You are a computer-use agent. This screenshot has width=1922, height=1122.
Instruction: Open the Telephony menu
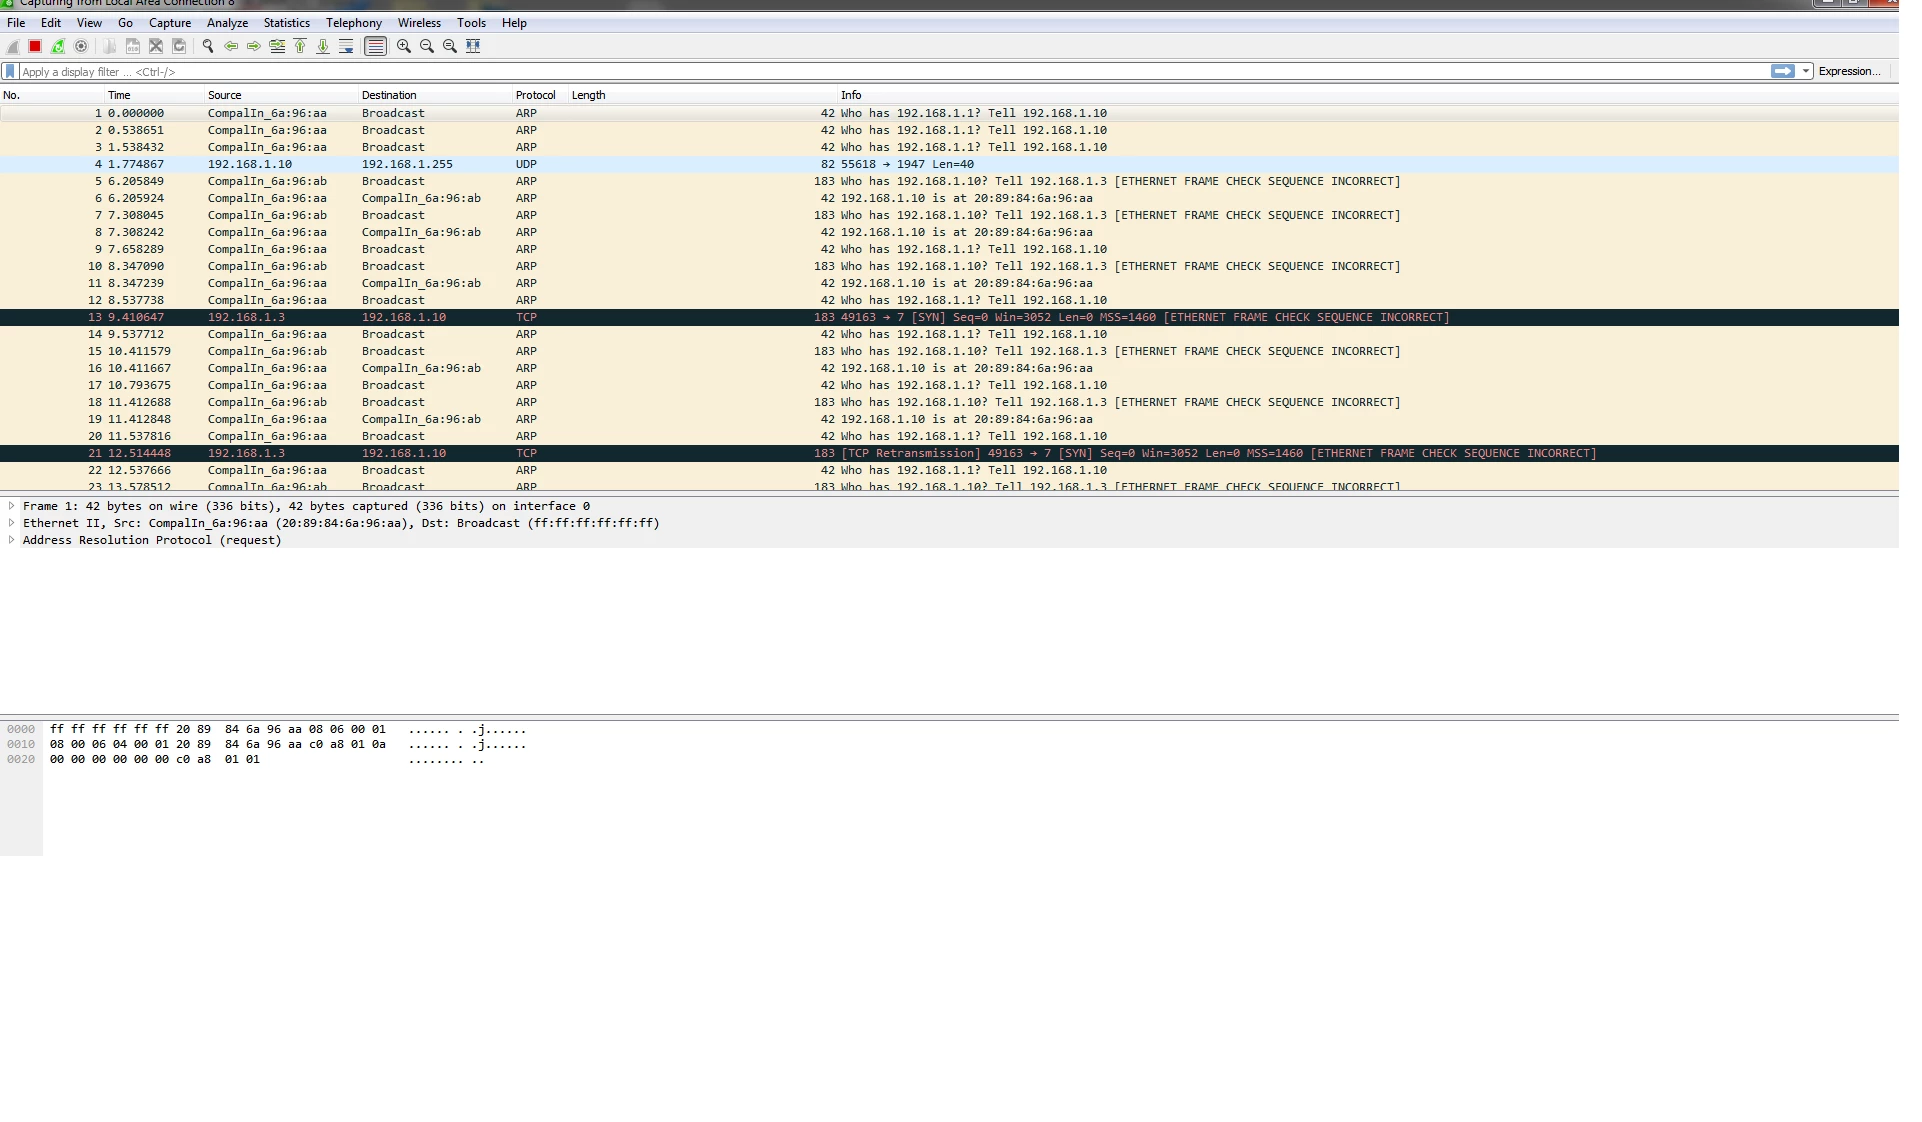[354, 23]
